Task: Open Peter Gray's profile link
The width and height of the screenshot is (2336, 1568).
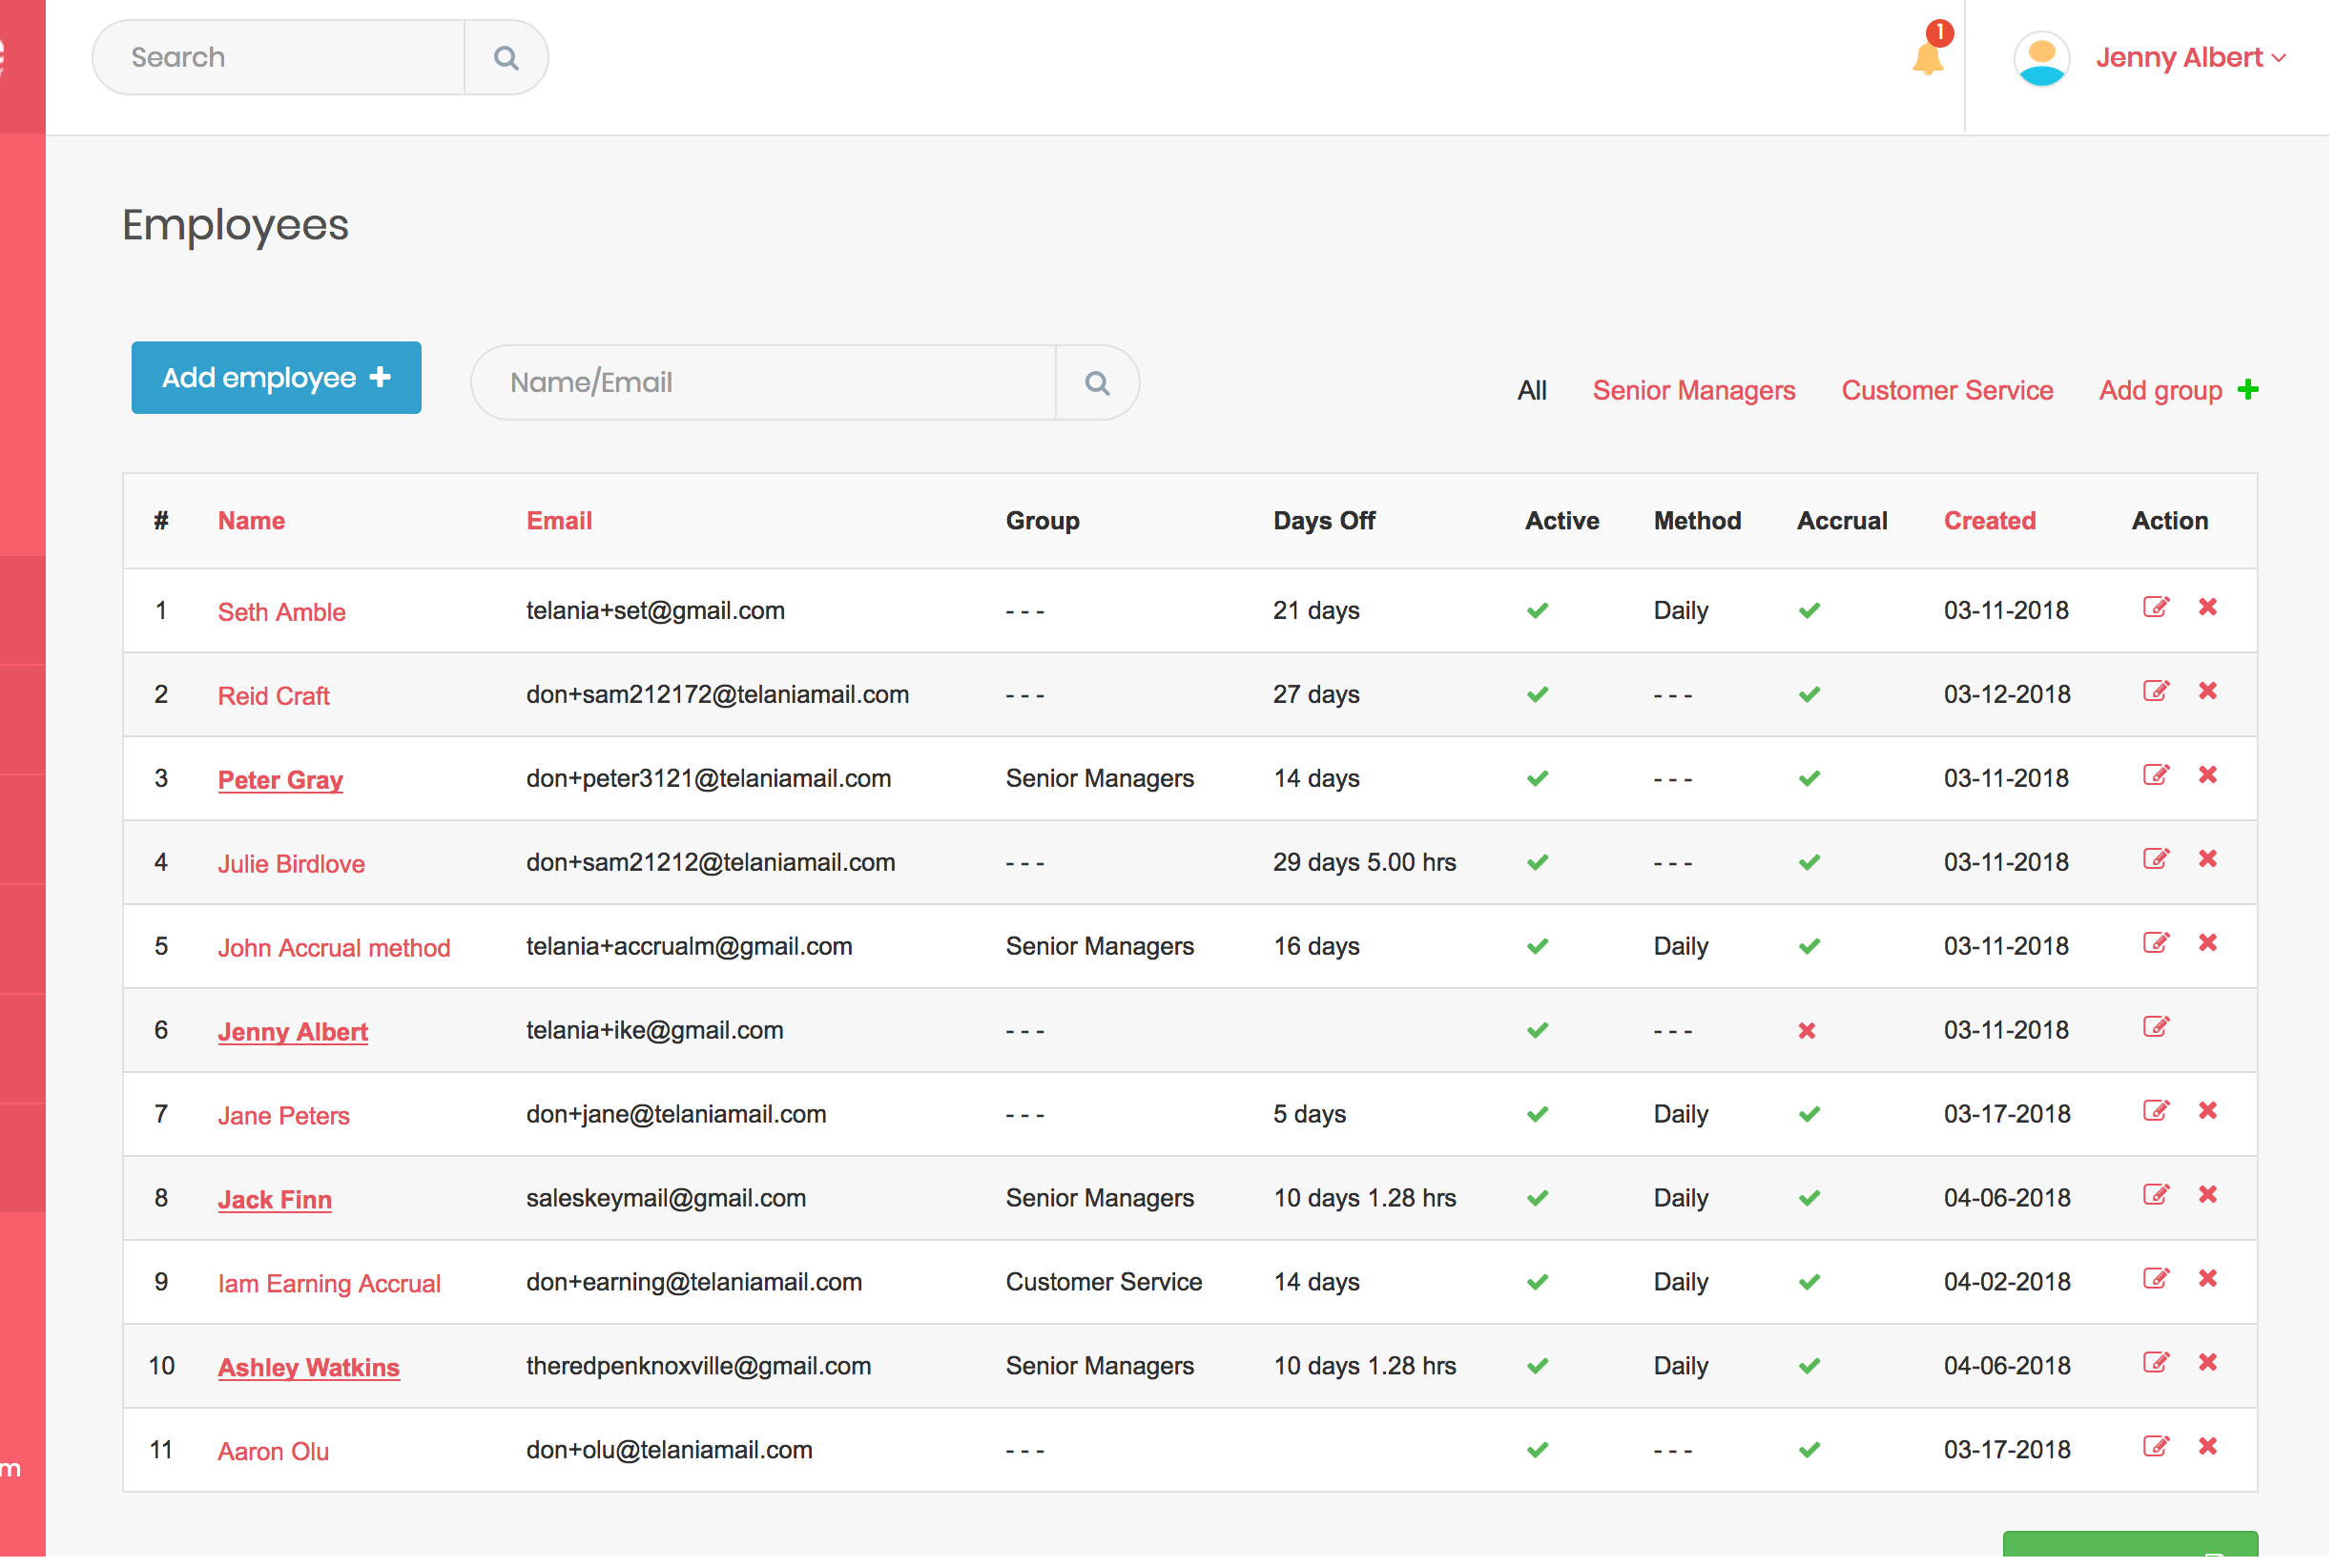Action: (281, 781)
